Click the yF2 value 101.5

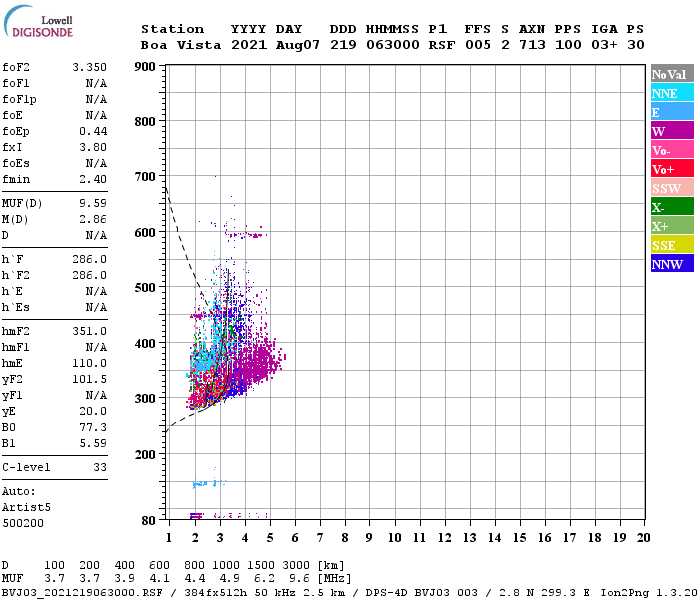pos(89,379)
